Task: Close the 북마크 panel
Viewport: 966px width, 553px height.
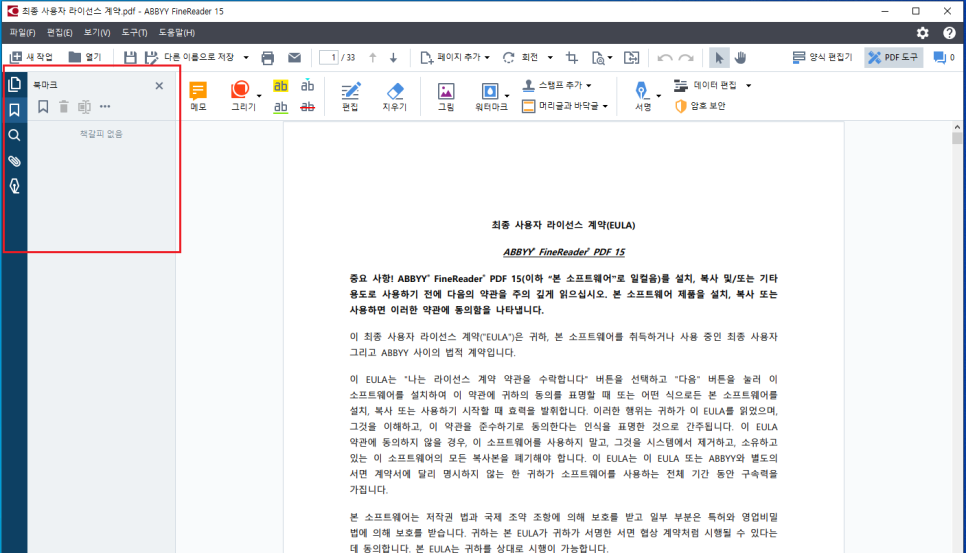Action: [159, 86]
